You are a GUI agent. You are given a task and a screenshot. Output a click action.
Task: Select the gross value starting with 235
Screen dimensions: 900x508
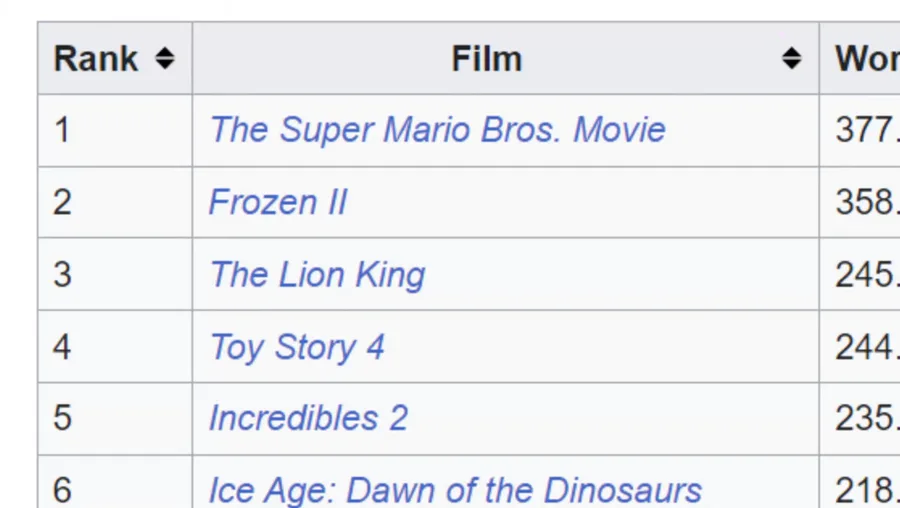click(865, 418)
